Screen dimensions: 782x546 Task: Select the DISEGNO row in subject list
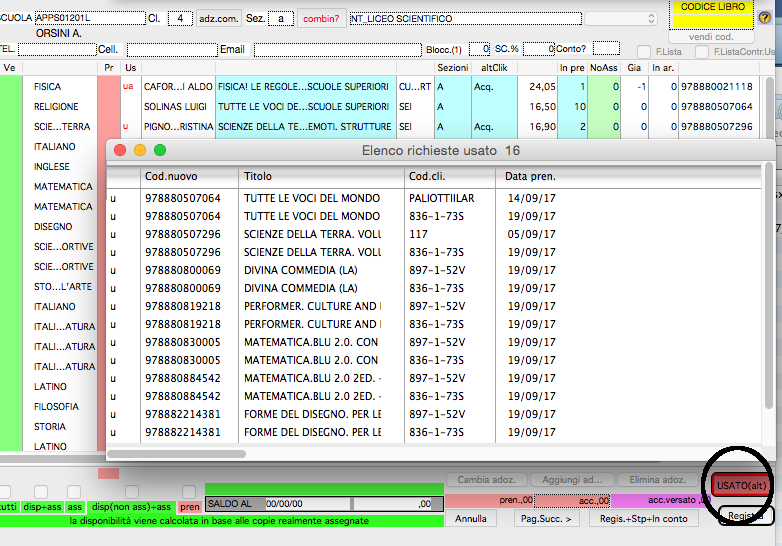pos(53,226)
